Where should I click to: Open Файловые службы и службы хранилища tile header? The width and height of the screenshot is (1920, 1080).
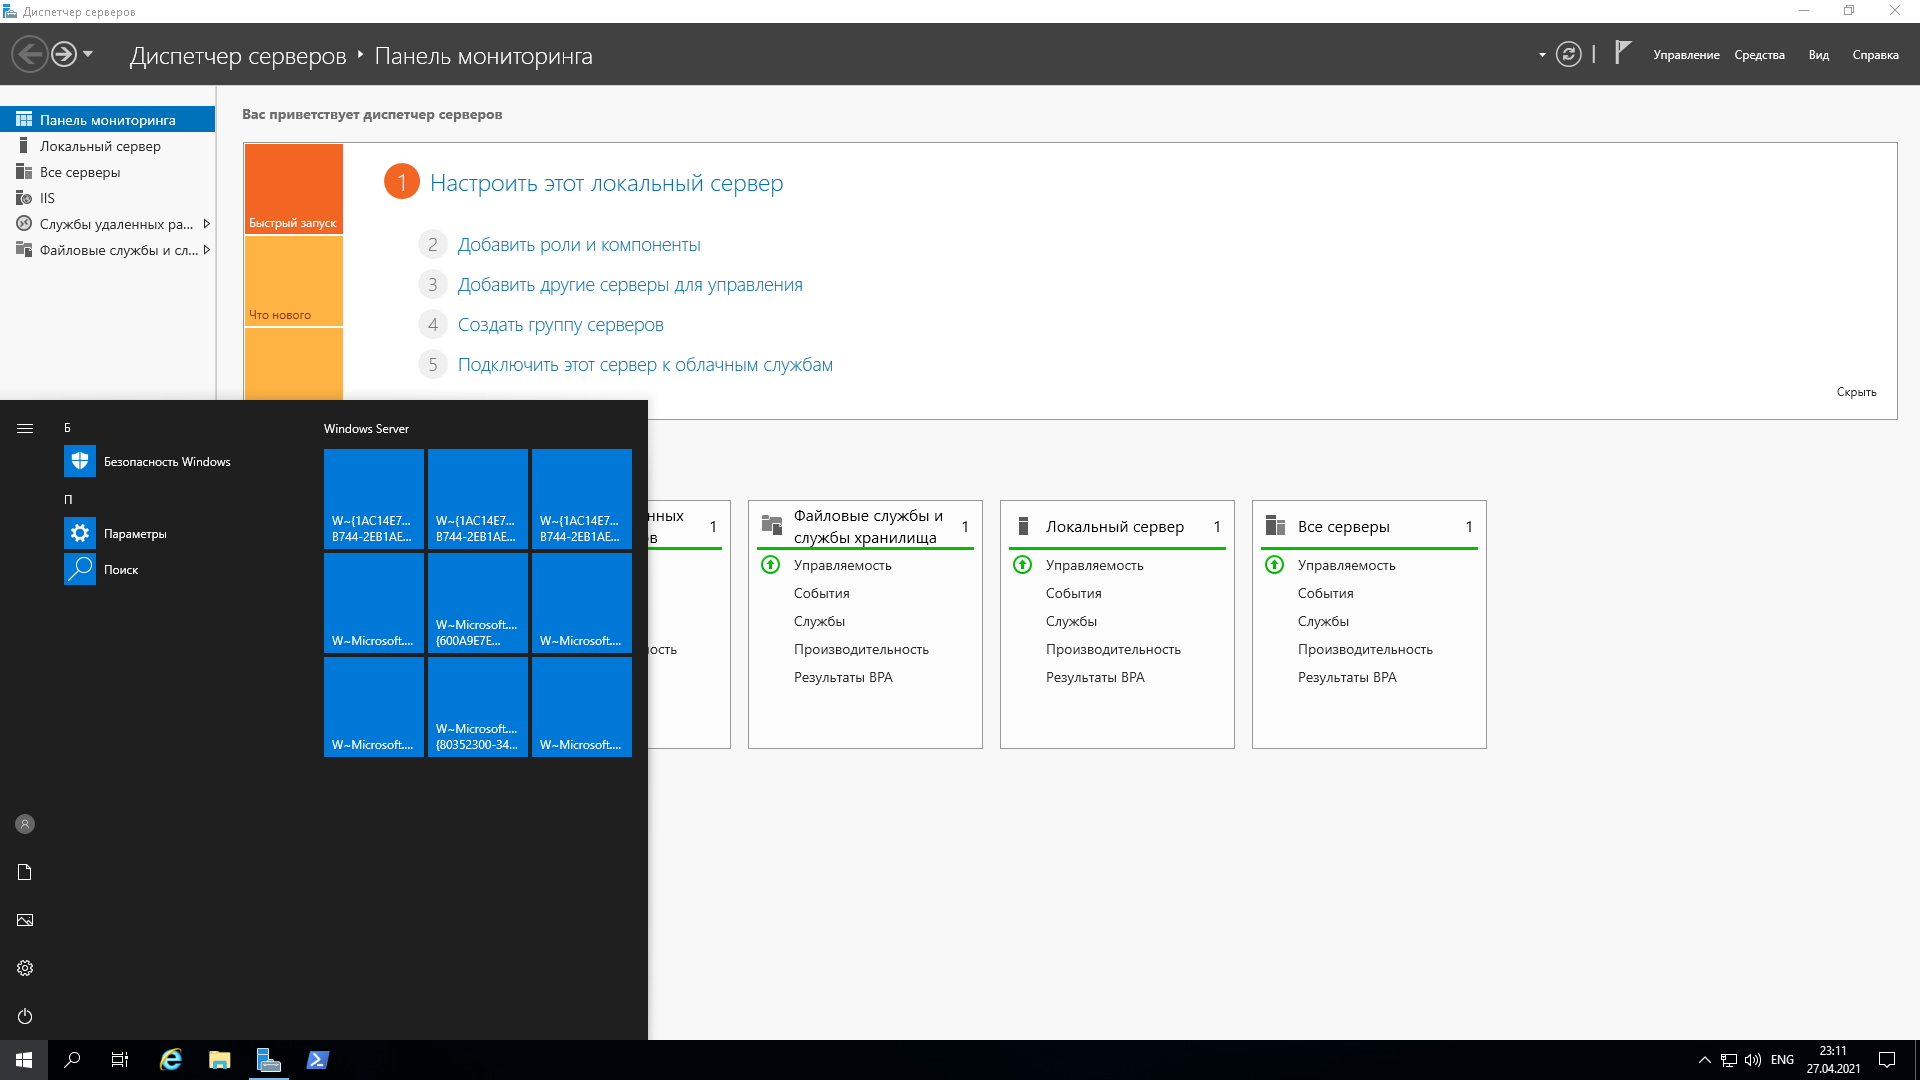click(x=868, y=527)
